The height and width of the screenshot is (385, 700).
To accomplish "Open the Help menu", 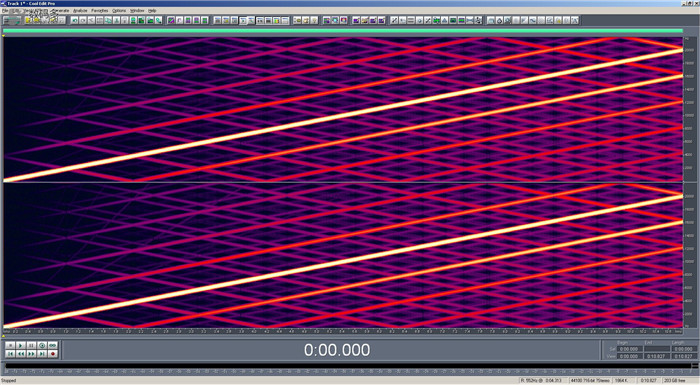I will (x=152, y=10).
